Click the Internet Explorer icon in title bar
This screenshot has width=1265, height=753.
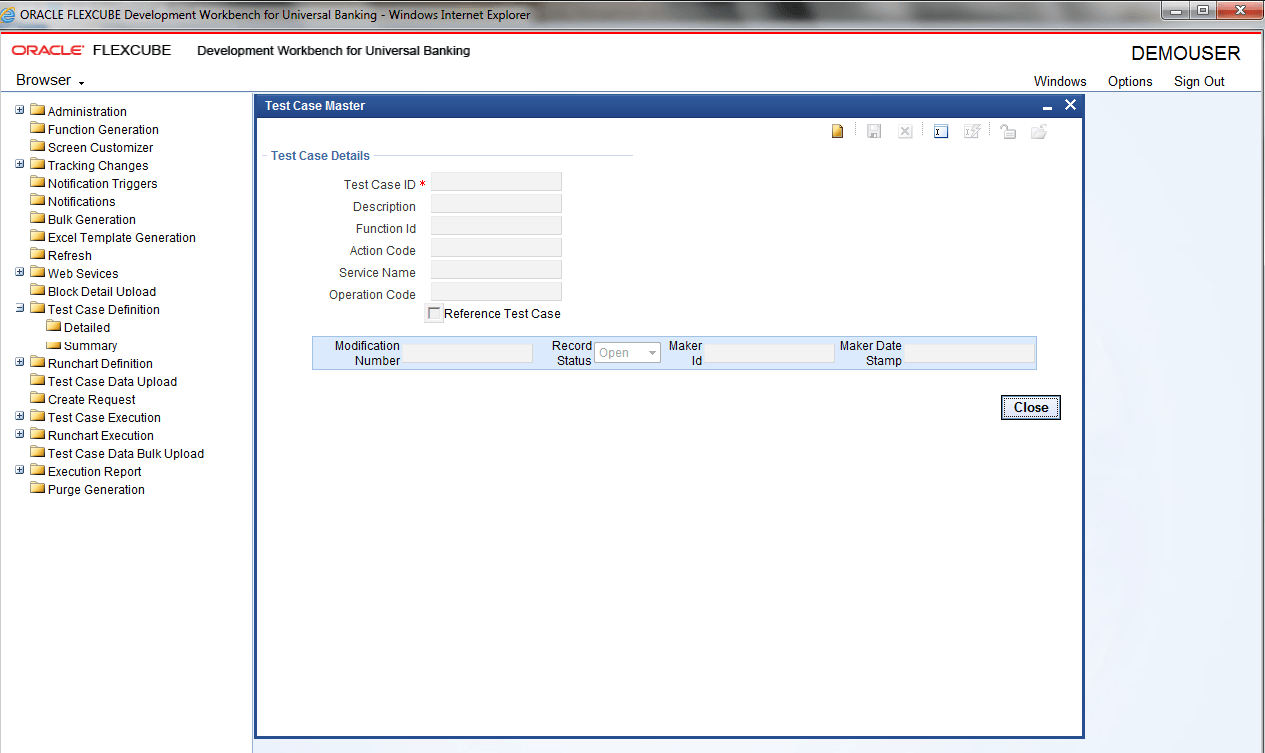click(x=8, y=15)
